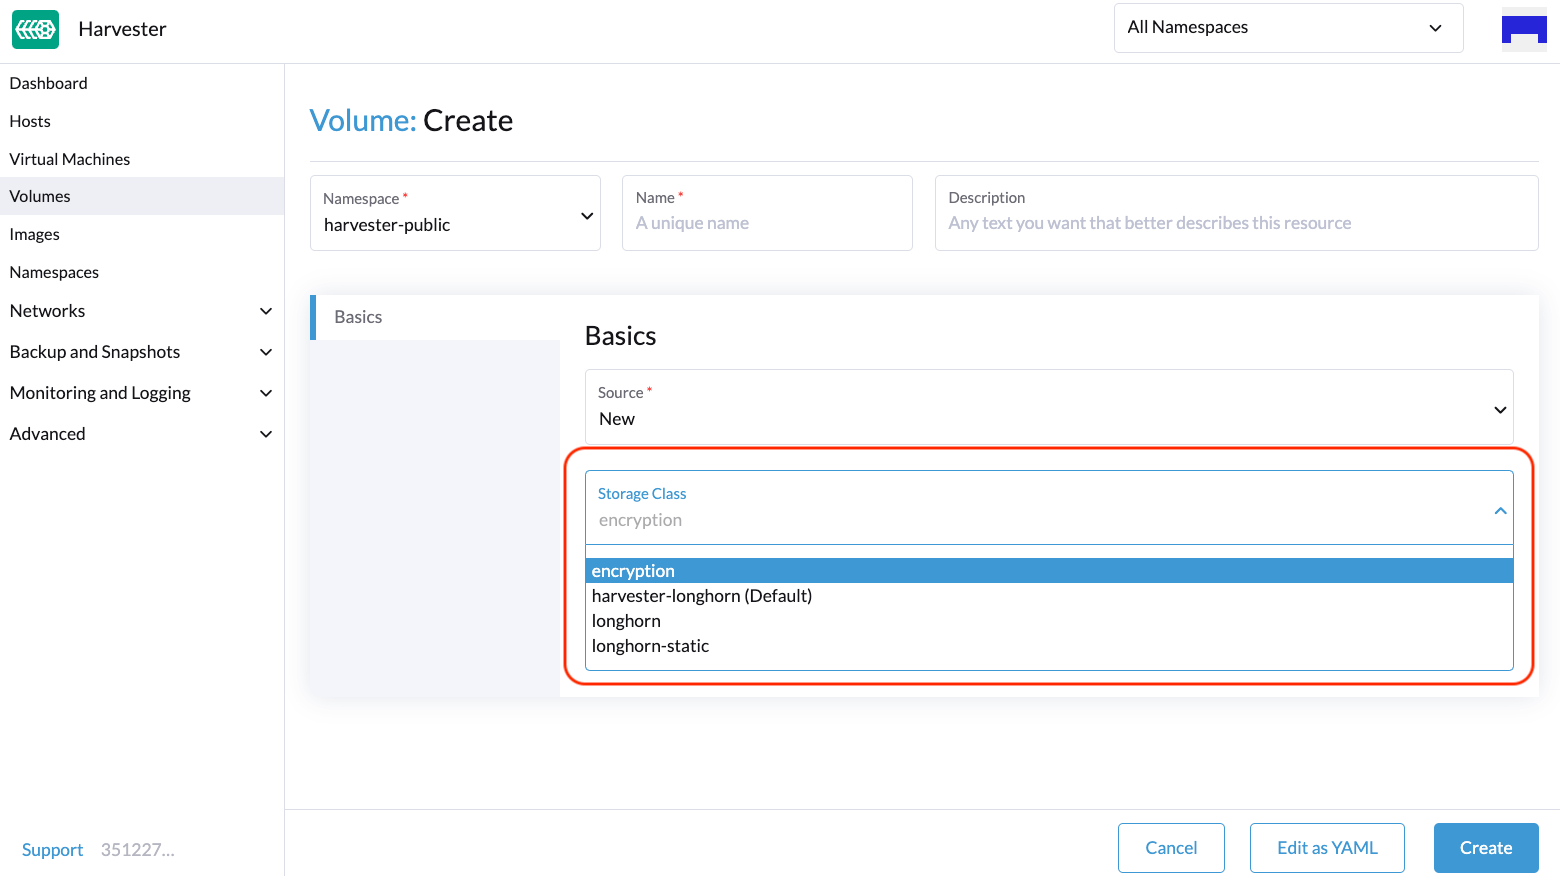Image resolution: width=1560 pixels, height=876 pixels.
Task: Click the Name input field
Action: click(x=767, y=223)
